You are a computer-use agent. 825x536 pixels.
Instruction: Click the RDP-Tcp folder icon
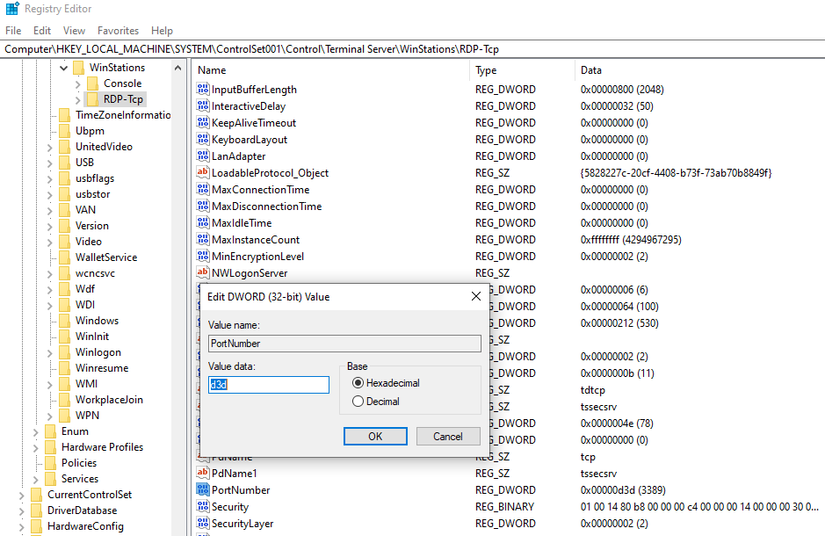pyautogui.click(x=93, y=99)
